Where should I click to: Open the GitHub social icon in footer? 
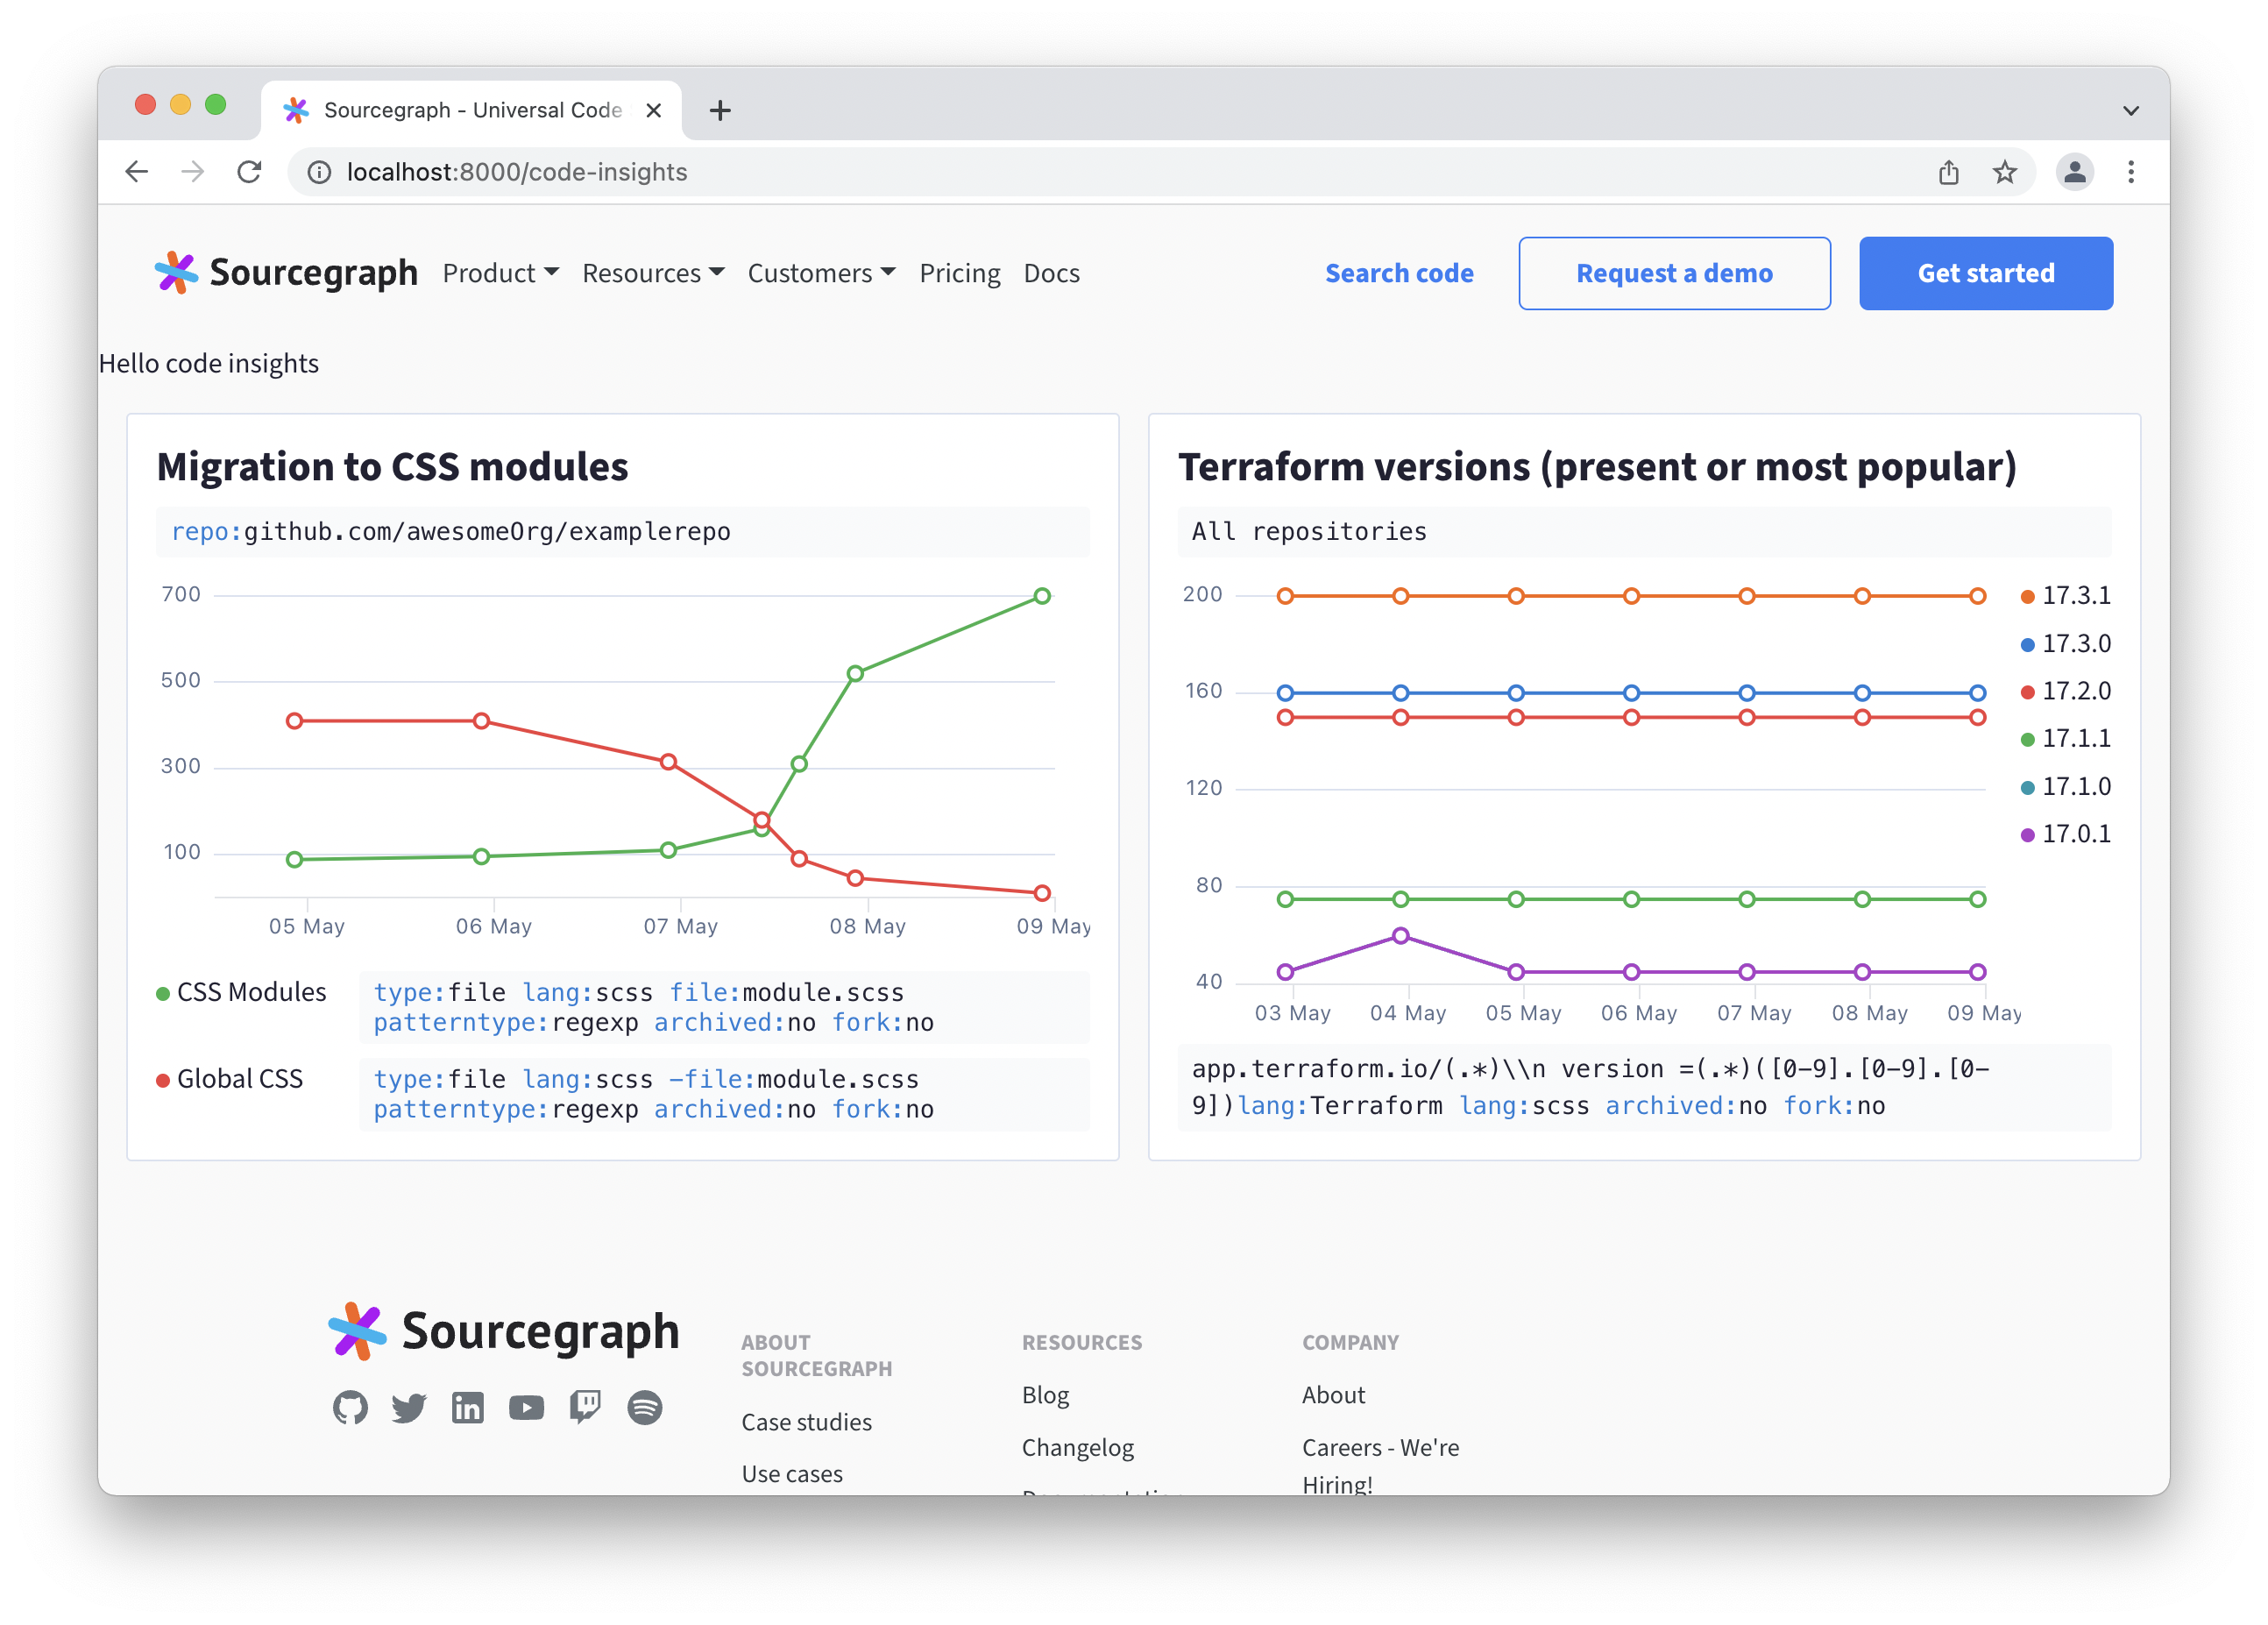tap(350, 1407)
